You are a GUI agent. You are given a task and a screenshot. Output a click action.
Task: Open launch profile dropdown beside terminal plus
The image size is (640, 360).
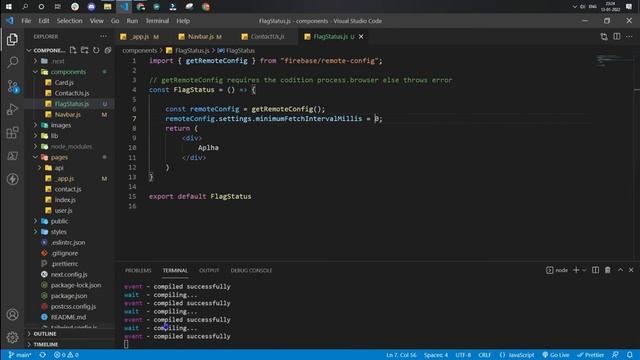584,270
